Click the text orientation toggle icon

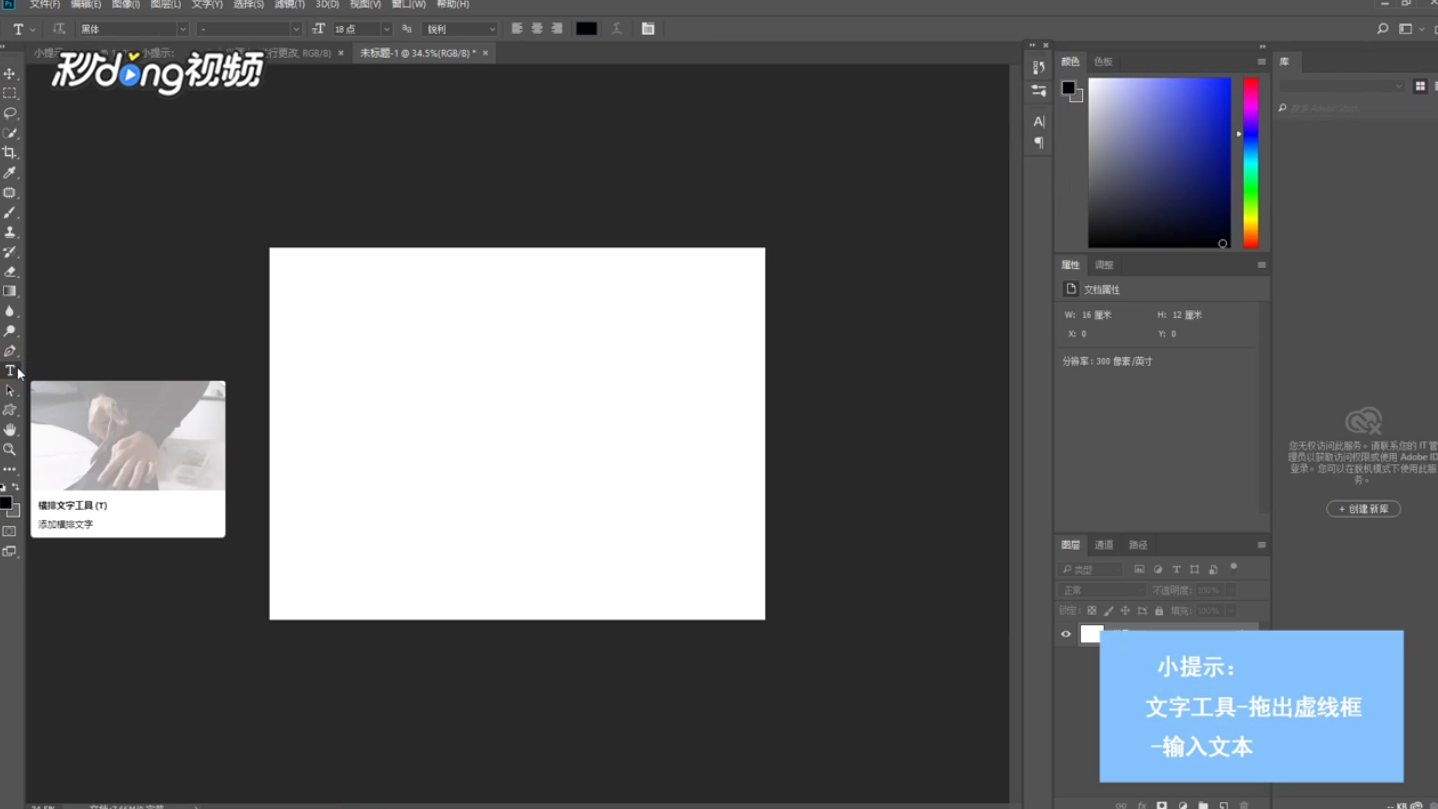point(59,29)
